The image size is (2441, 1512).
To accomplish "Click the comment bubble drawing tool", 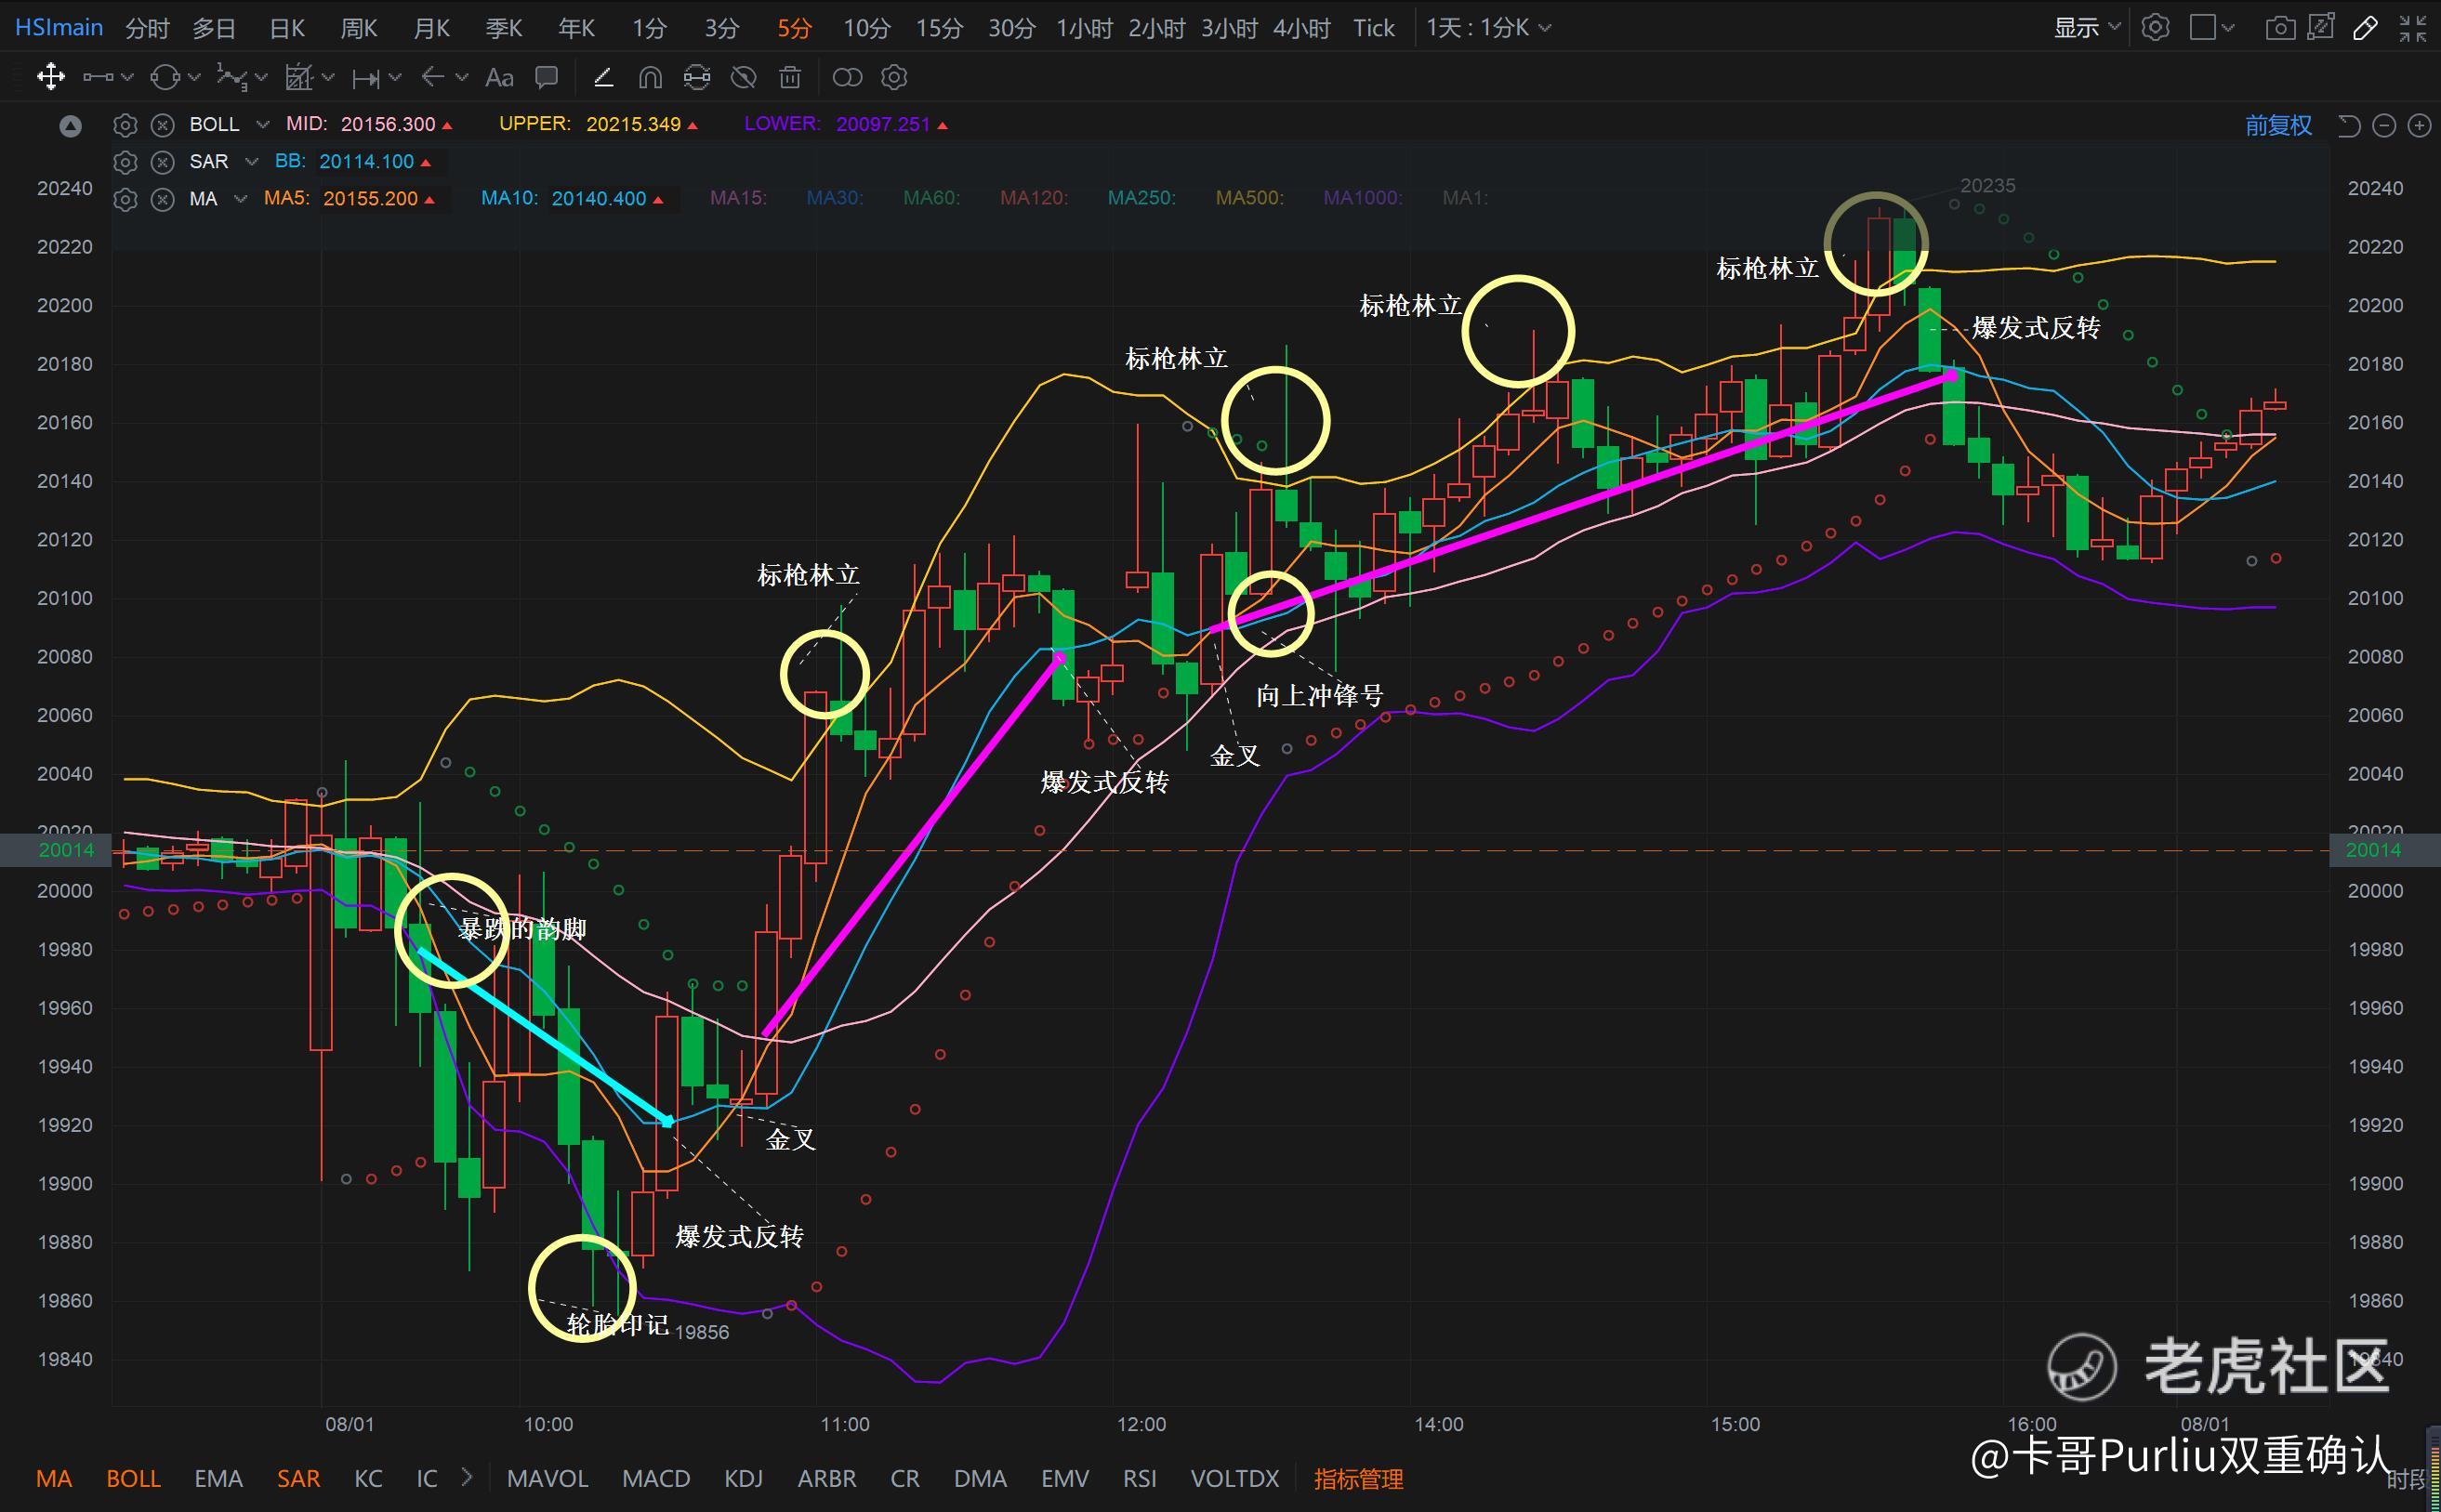I will (x=546, y=77).
